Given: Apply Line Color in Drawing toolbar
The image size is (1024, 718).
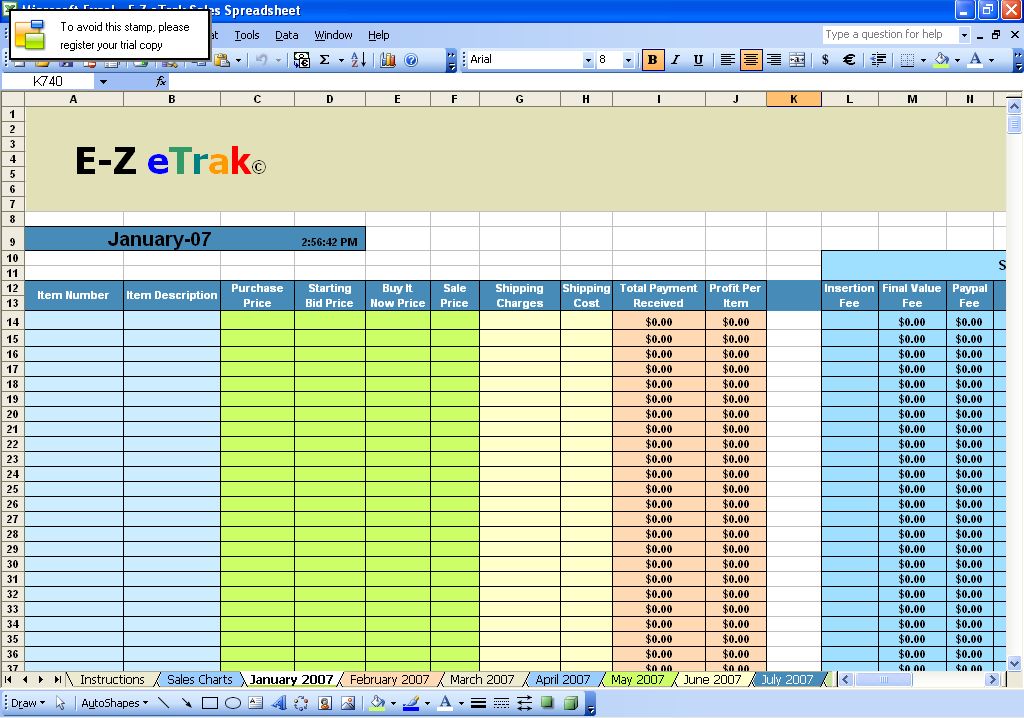Looking at the screenshot, I should click(411, 704).
